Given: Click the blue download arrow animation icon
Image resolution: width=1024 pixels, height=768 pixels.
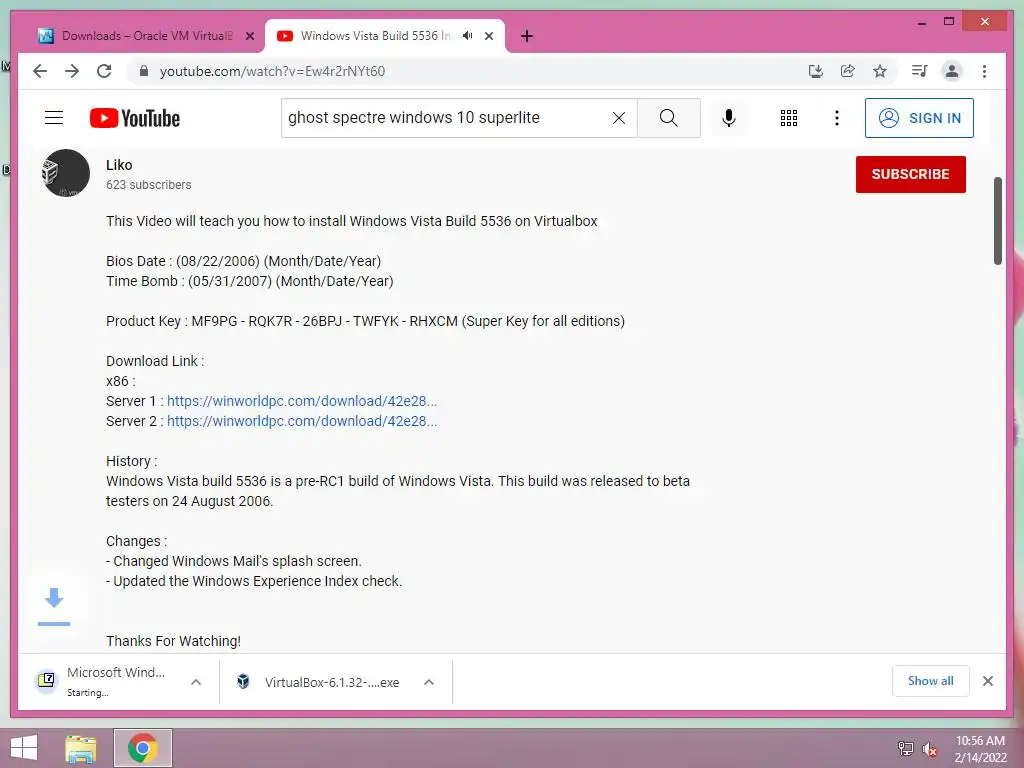Looking at the screenshot, I should pyautogui.click(x=54, y=606).
